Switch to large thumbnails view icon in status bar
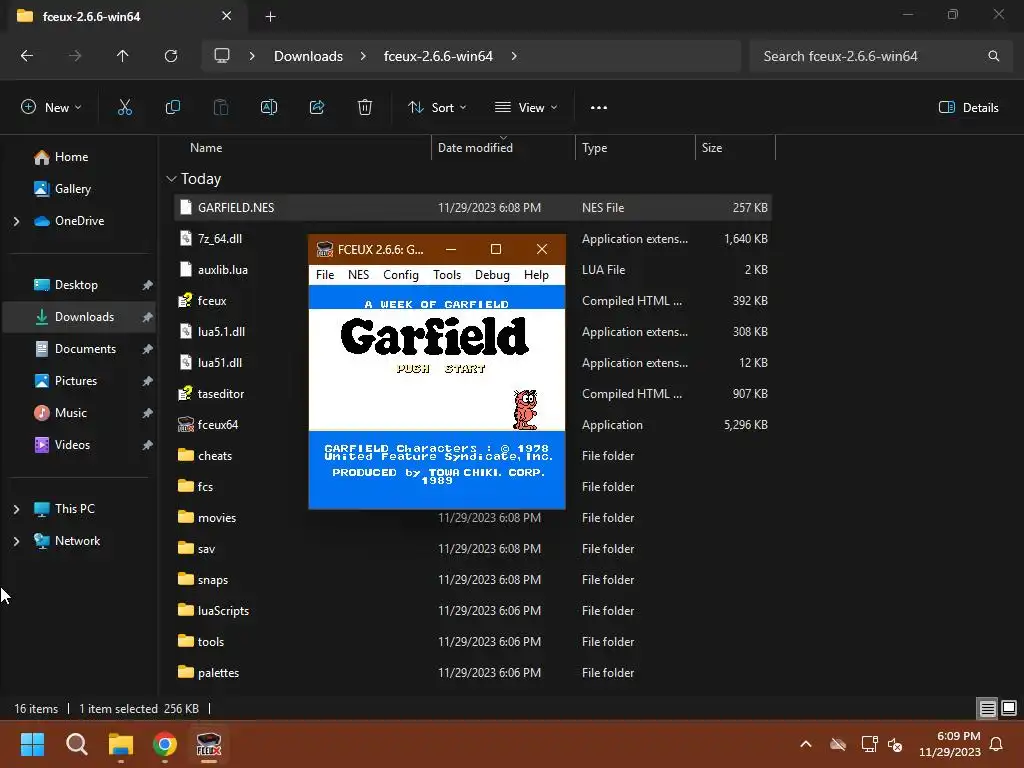The height and width of the screenshot is (768, 1024). tap(1009, 709)
